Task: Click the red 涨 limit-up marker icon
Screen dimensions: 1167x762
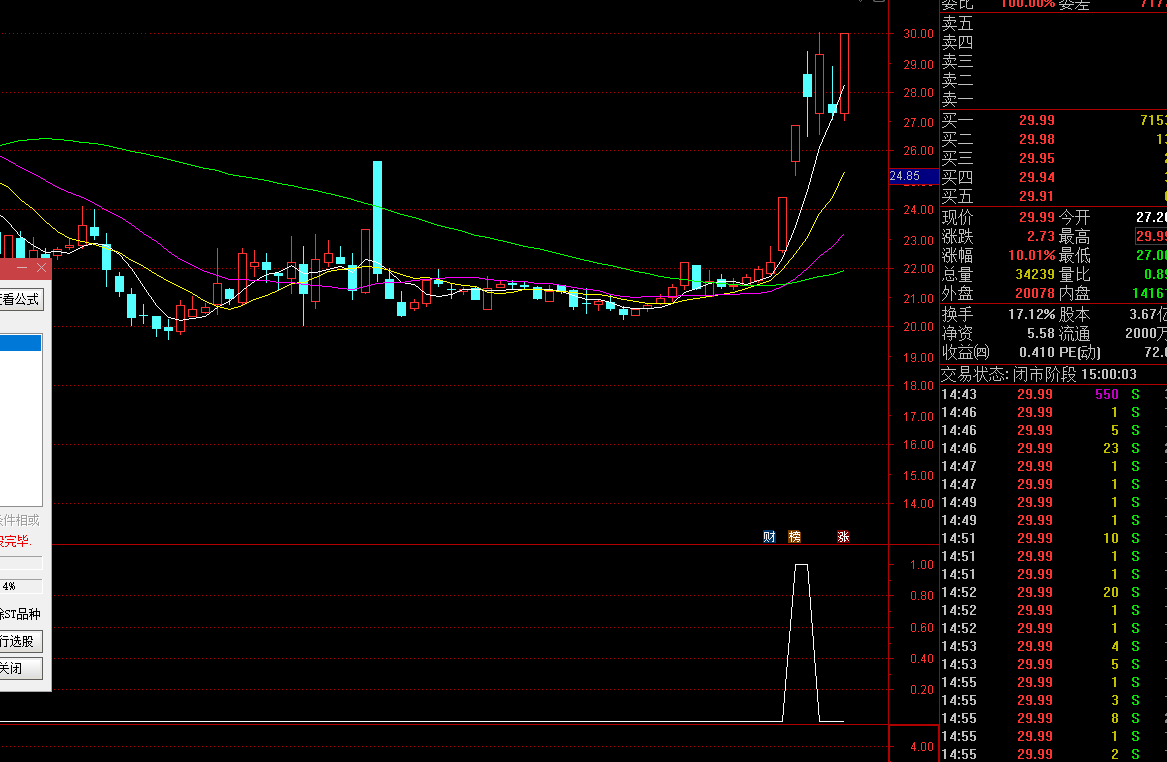Action: (843, 537)
